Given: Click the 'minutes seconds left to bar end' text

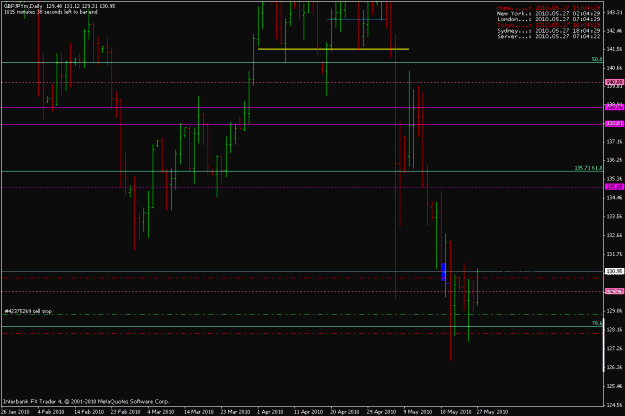Looking at the screenshot, I should 51,12.
